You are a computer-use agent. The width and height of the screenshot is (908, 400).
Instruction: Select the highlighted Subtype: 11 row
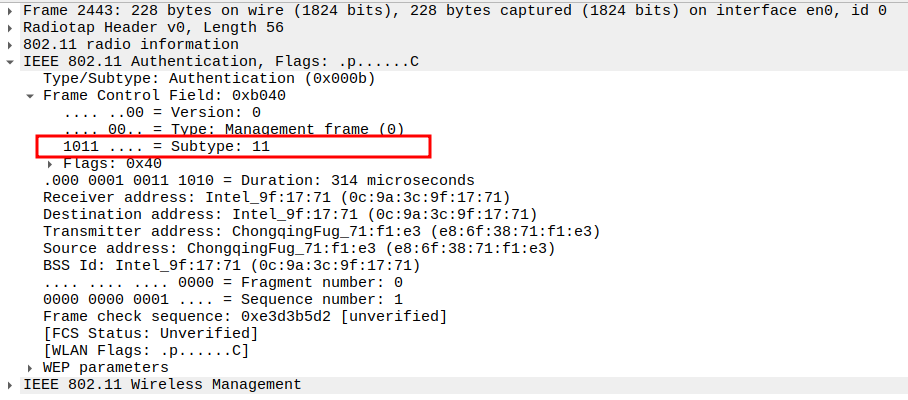pyautogui.click(x=167, y=147)
